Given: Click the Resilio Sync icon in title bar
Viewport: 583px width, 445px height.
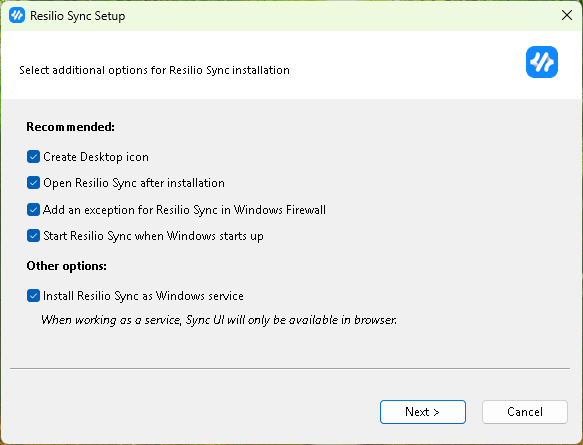Looking at the screenshot, I should pyautogui.click(x=17, y=16).
